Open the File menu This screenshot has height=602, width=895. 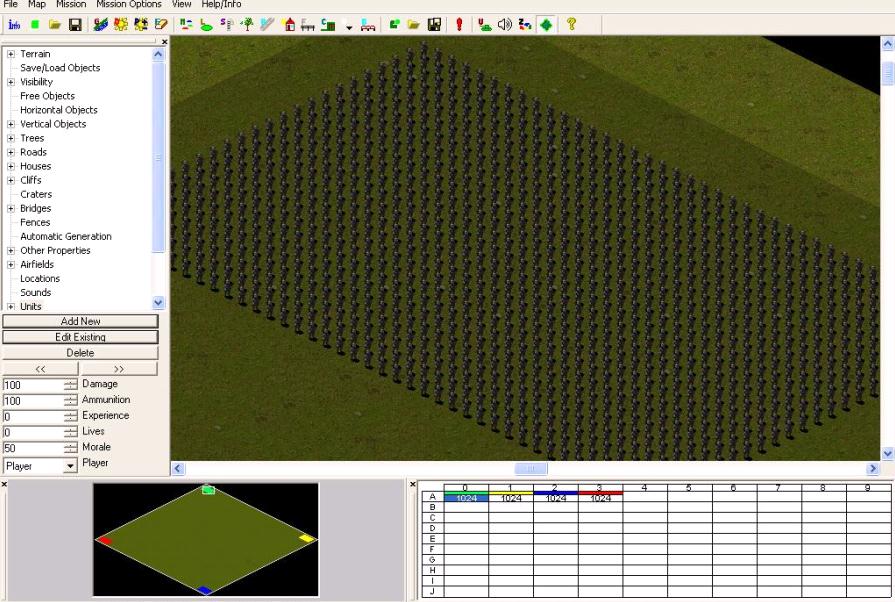10,4
